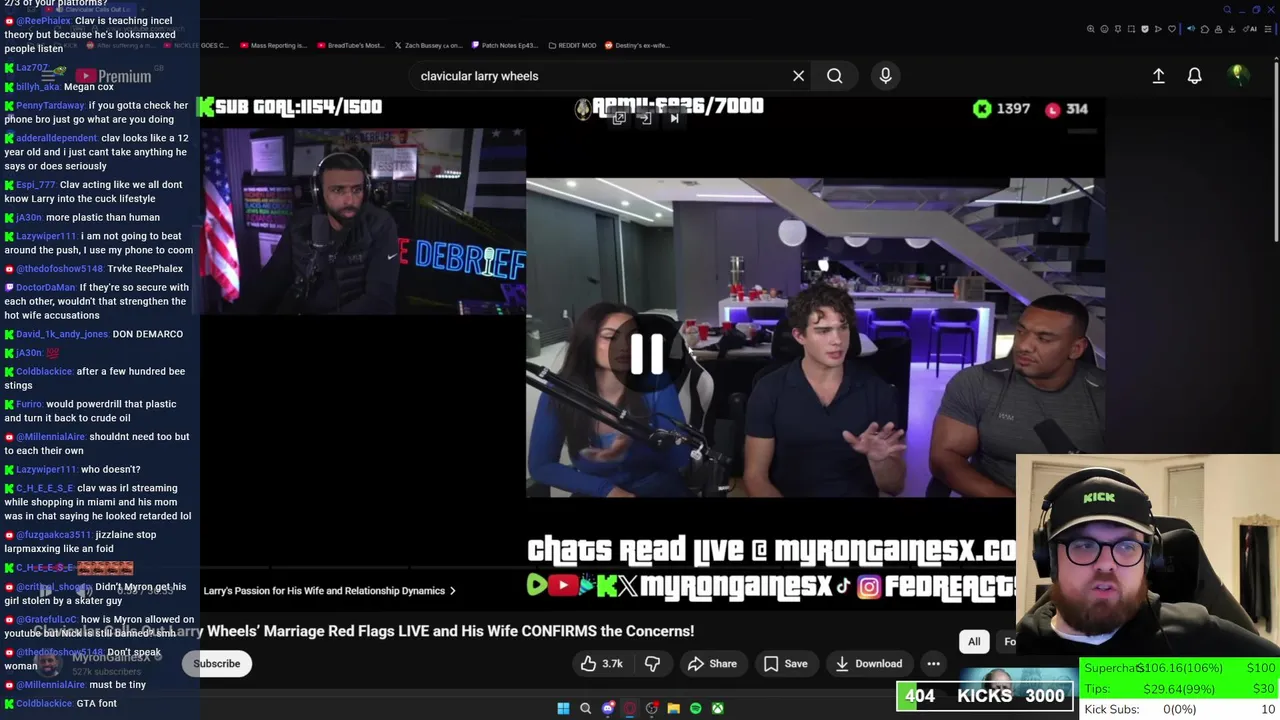Open the Destiny's ex-wife bookmark
Image resolution: width=1280 pixels, height=720 pixels.
(636, 45)
